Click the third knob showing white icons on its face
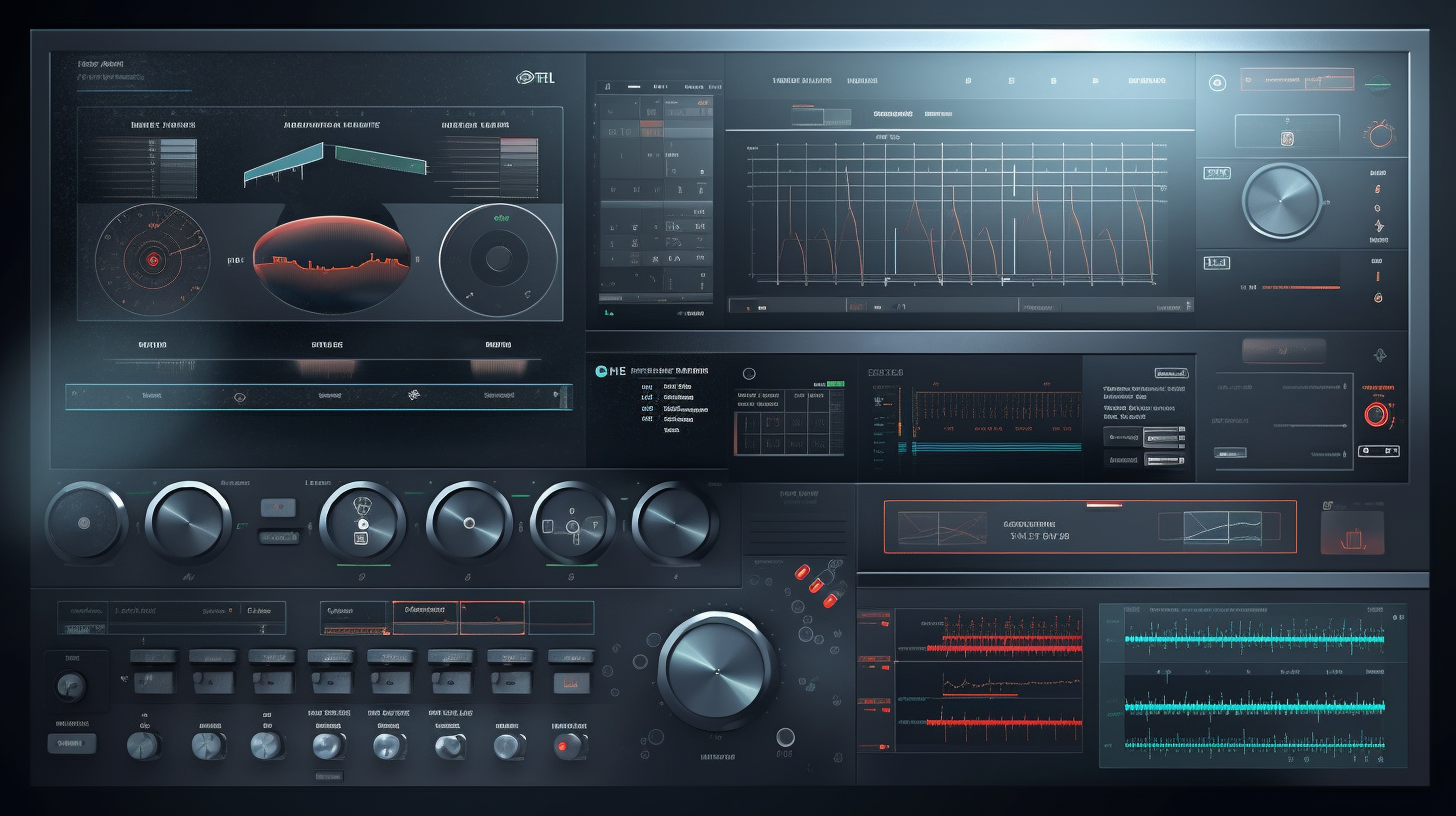This screenshot has height=816, width=1456. click(x=362, y=522)
